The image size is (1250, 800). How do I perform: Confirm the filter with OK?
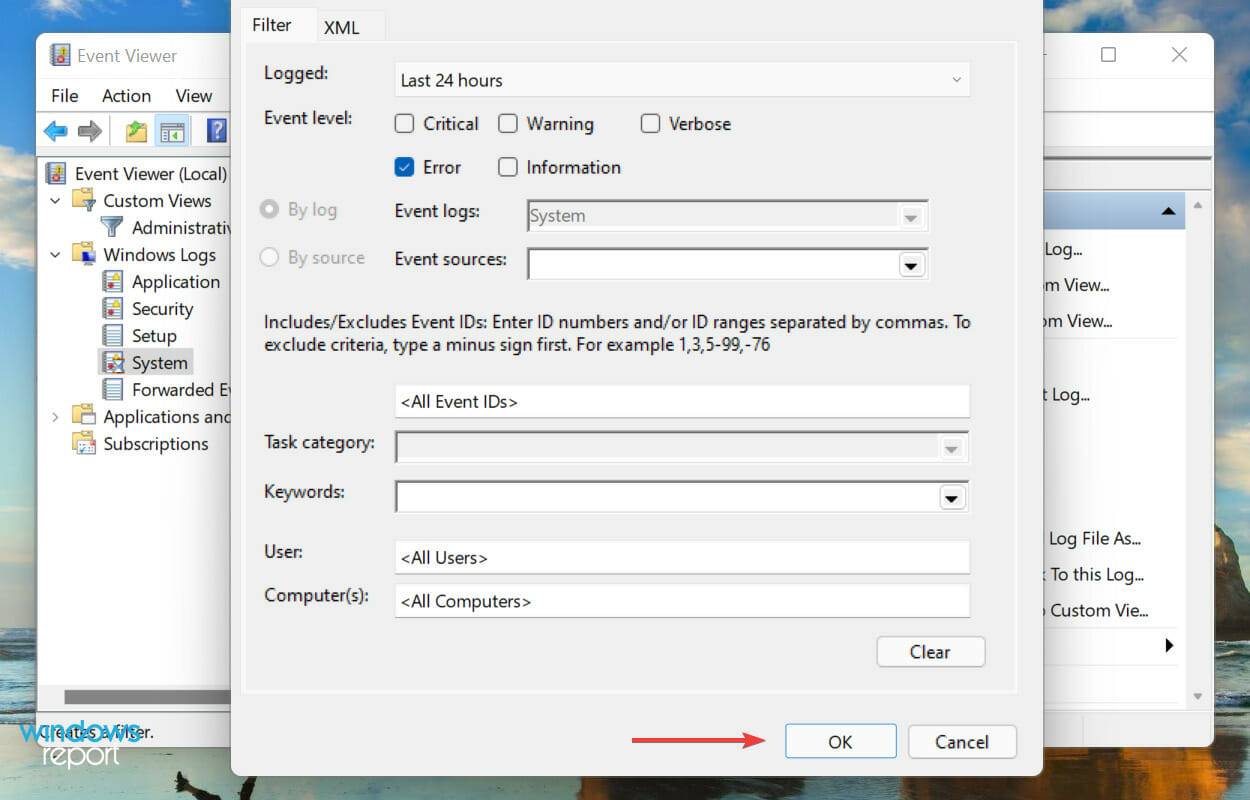point(839,741)
